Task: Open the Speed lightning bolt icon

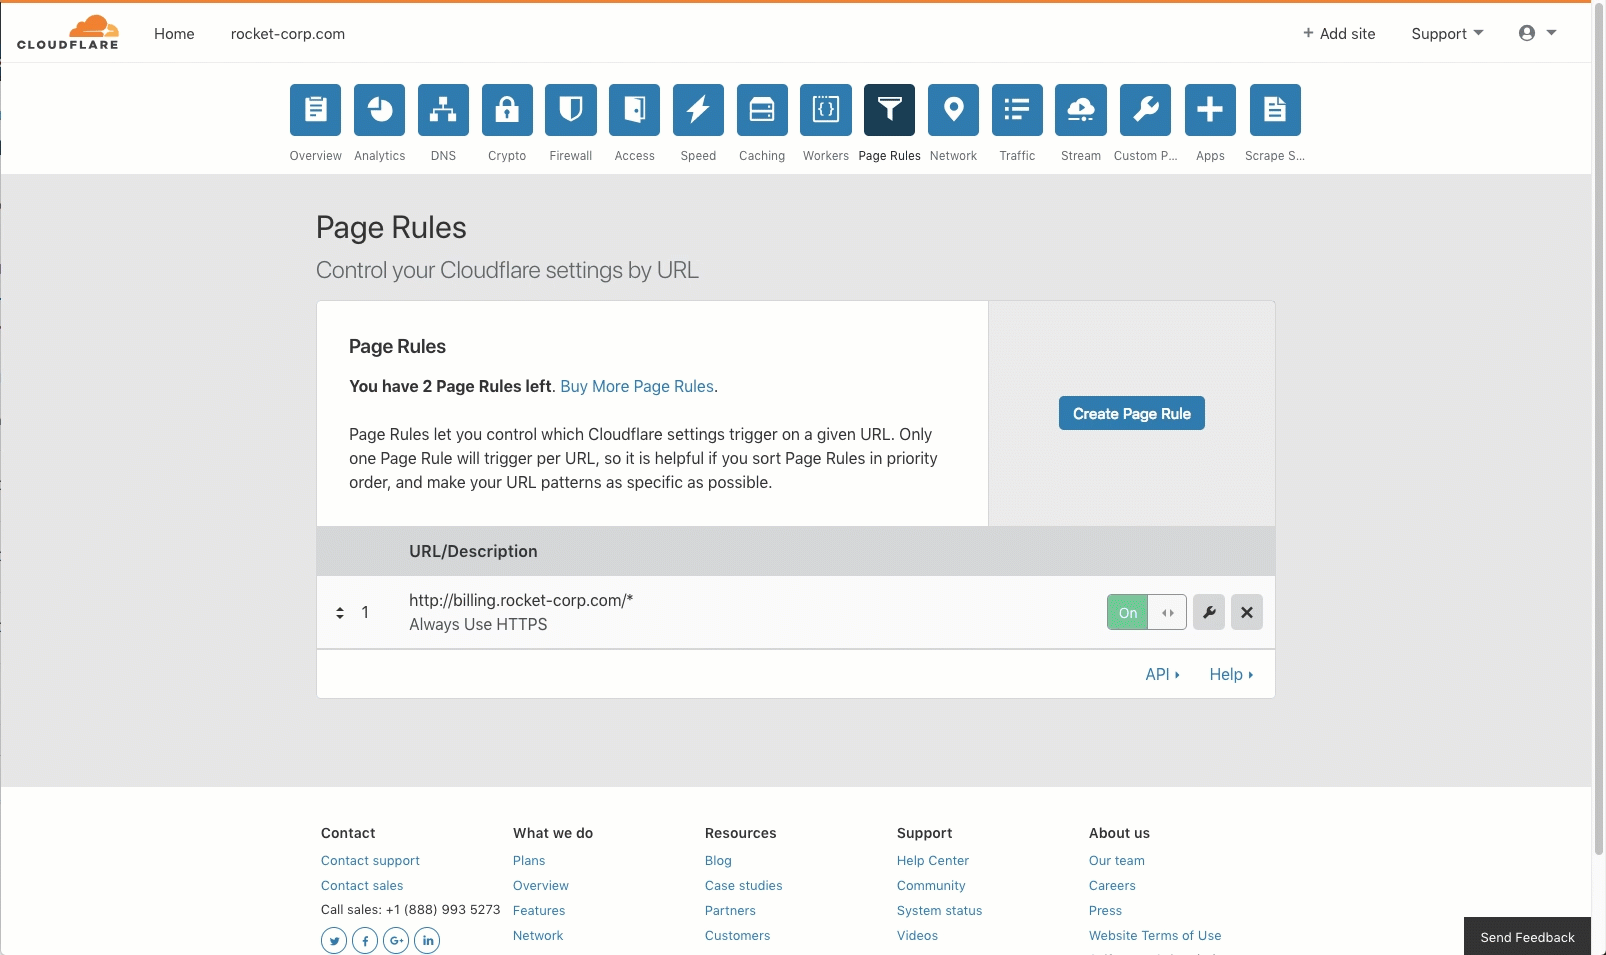Action: pos(698,110)
